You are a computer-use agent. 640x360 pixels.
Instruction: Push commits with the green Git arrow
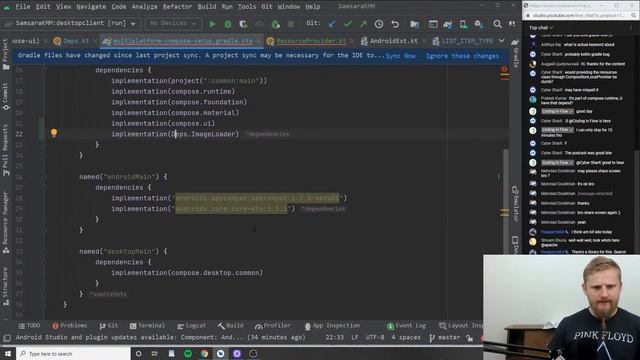(x=363, y=24)
